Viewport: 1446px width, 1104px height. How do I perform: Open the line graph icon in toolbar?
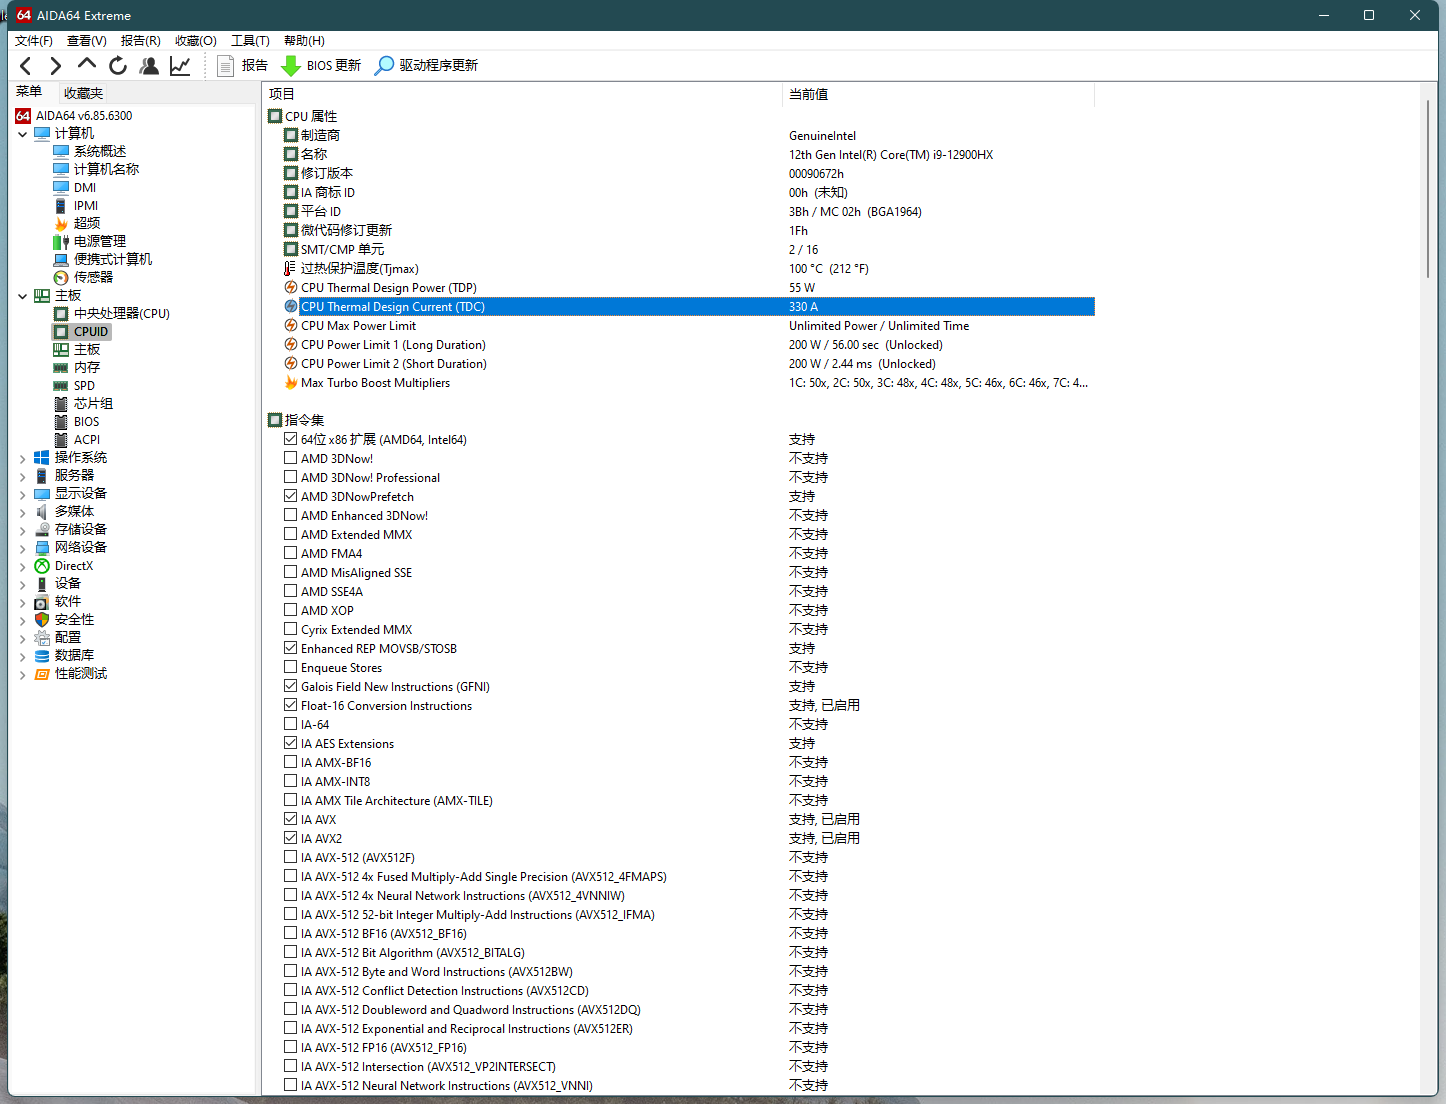pos(180,66)
